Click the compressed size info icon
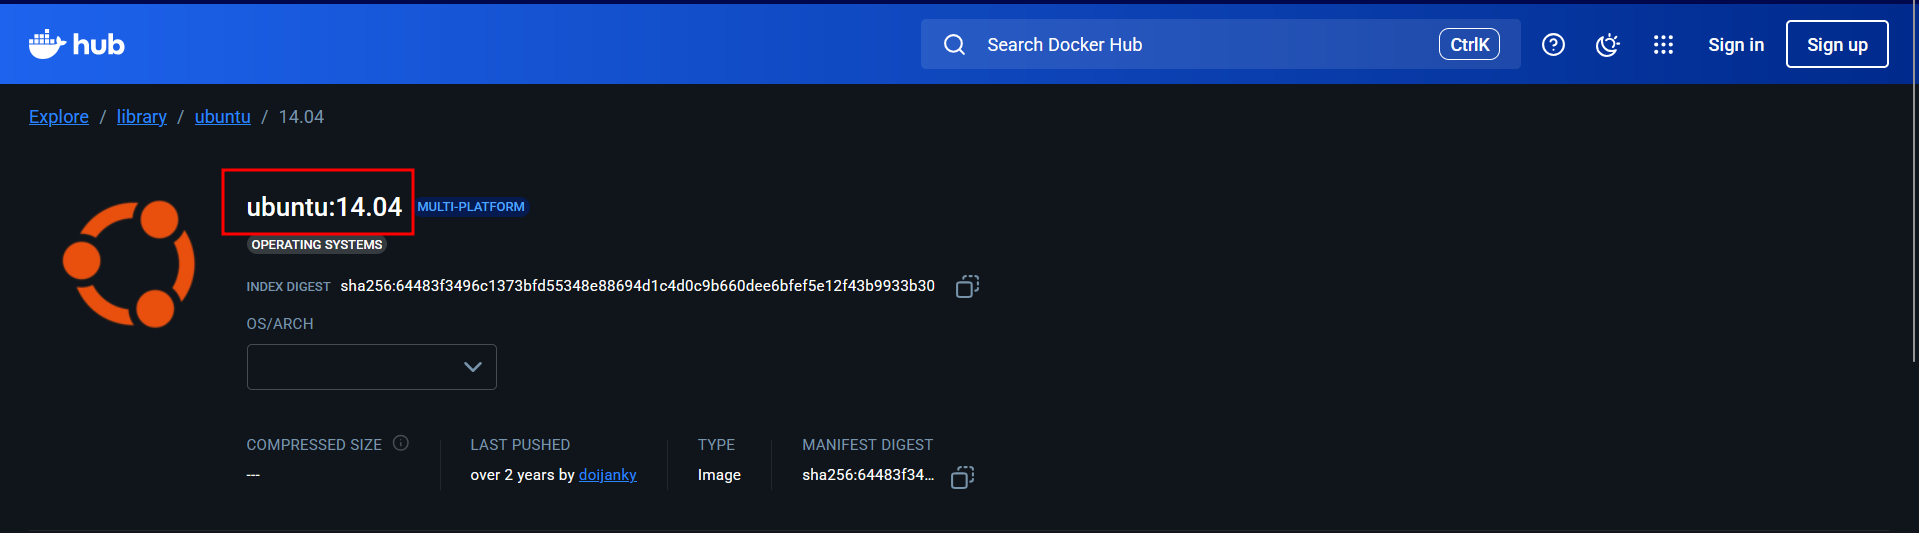The width and height of the screenshot is (1919, 533). click(401, 443)
